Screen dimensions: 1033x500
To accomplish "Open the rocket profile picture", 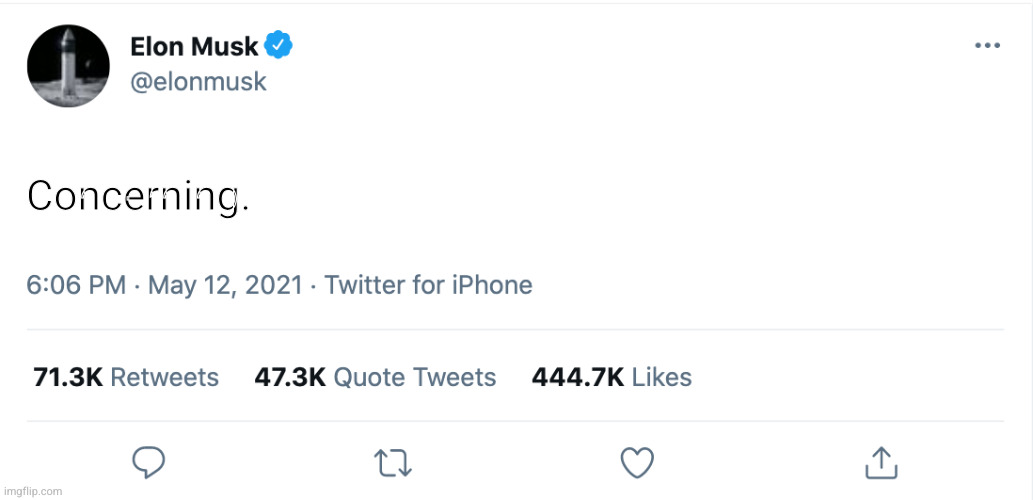I will click(68, 66).
